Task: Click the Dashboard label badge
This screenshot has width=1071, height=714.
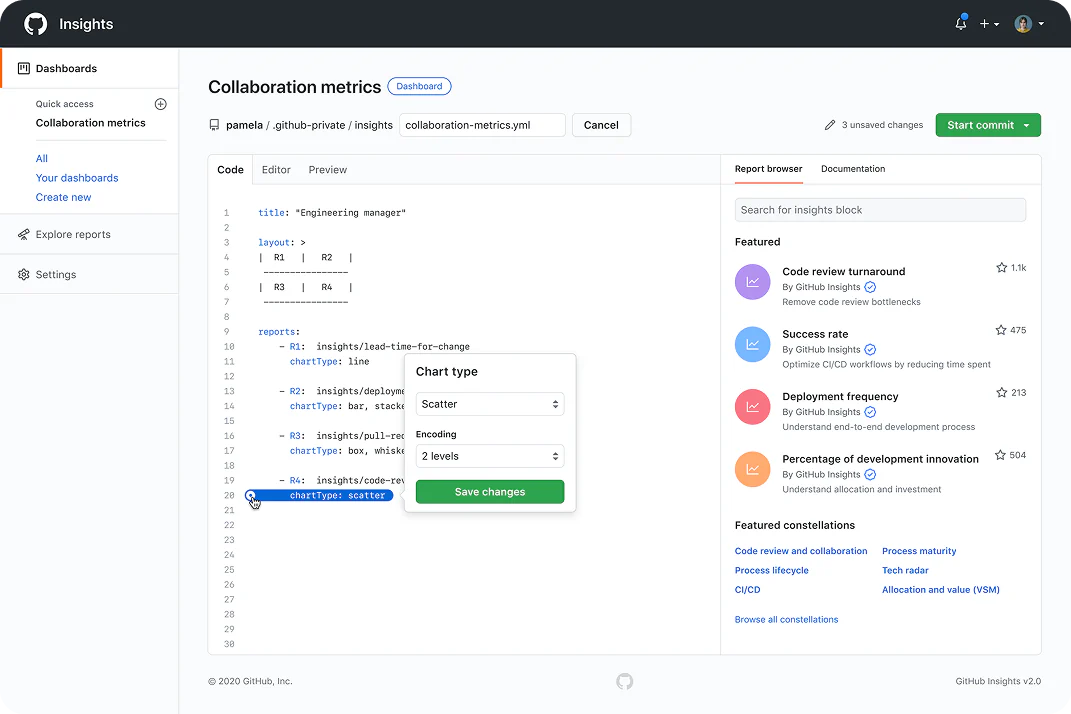Action: click(x=419, y=86)
